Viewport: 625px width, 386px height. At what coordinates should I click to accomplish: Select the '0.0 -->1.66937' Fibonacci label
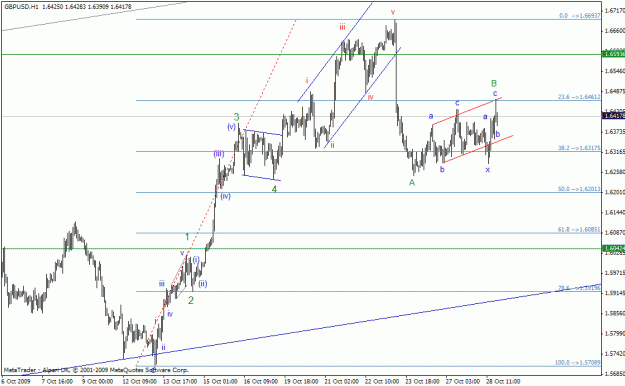(580, 16)
